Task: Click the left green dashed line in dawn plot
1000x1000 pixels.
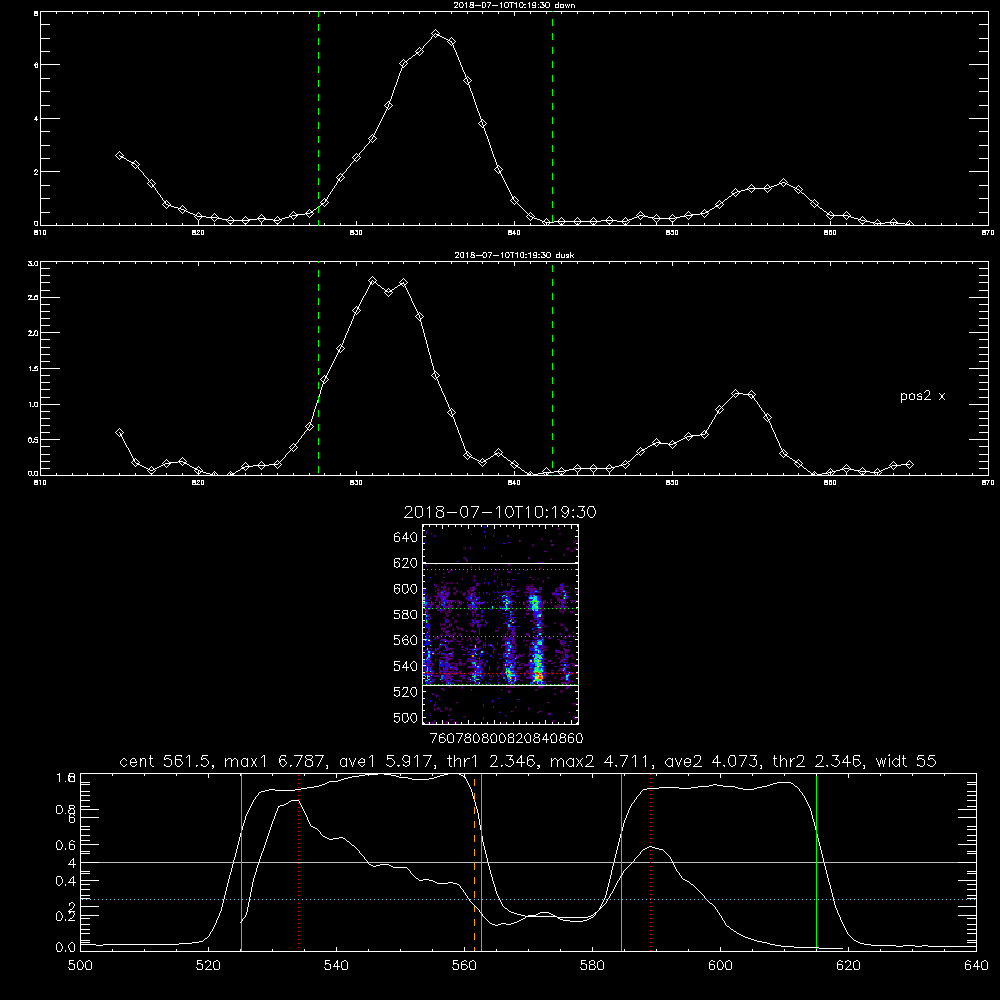Action: click(x=318, y=118)
